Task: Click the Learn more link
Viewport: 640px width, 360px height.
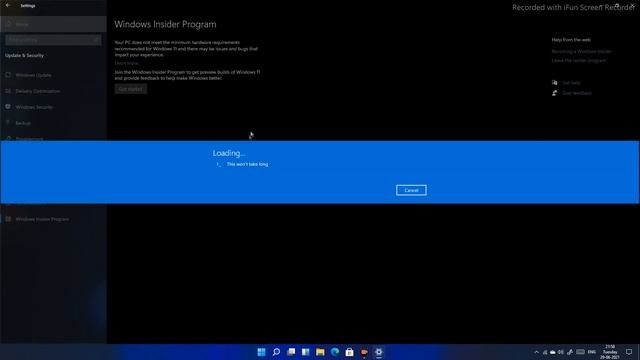Action: (127, 63)
